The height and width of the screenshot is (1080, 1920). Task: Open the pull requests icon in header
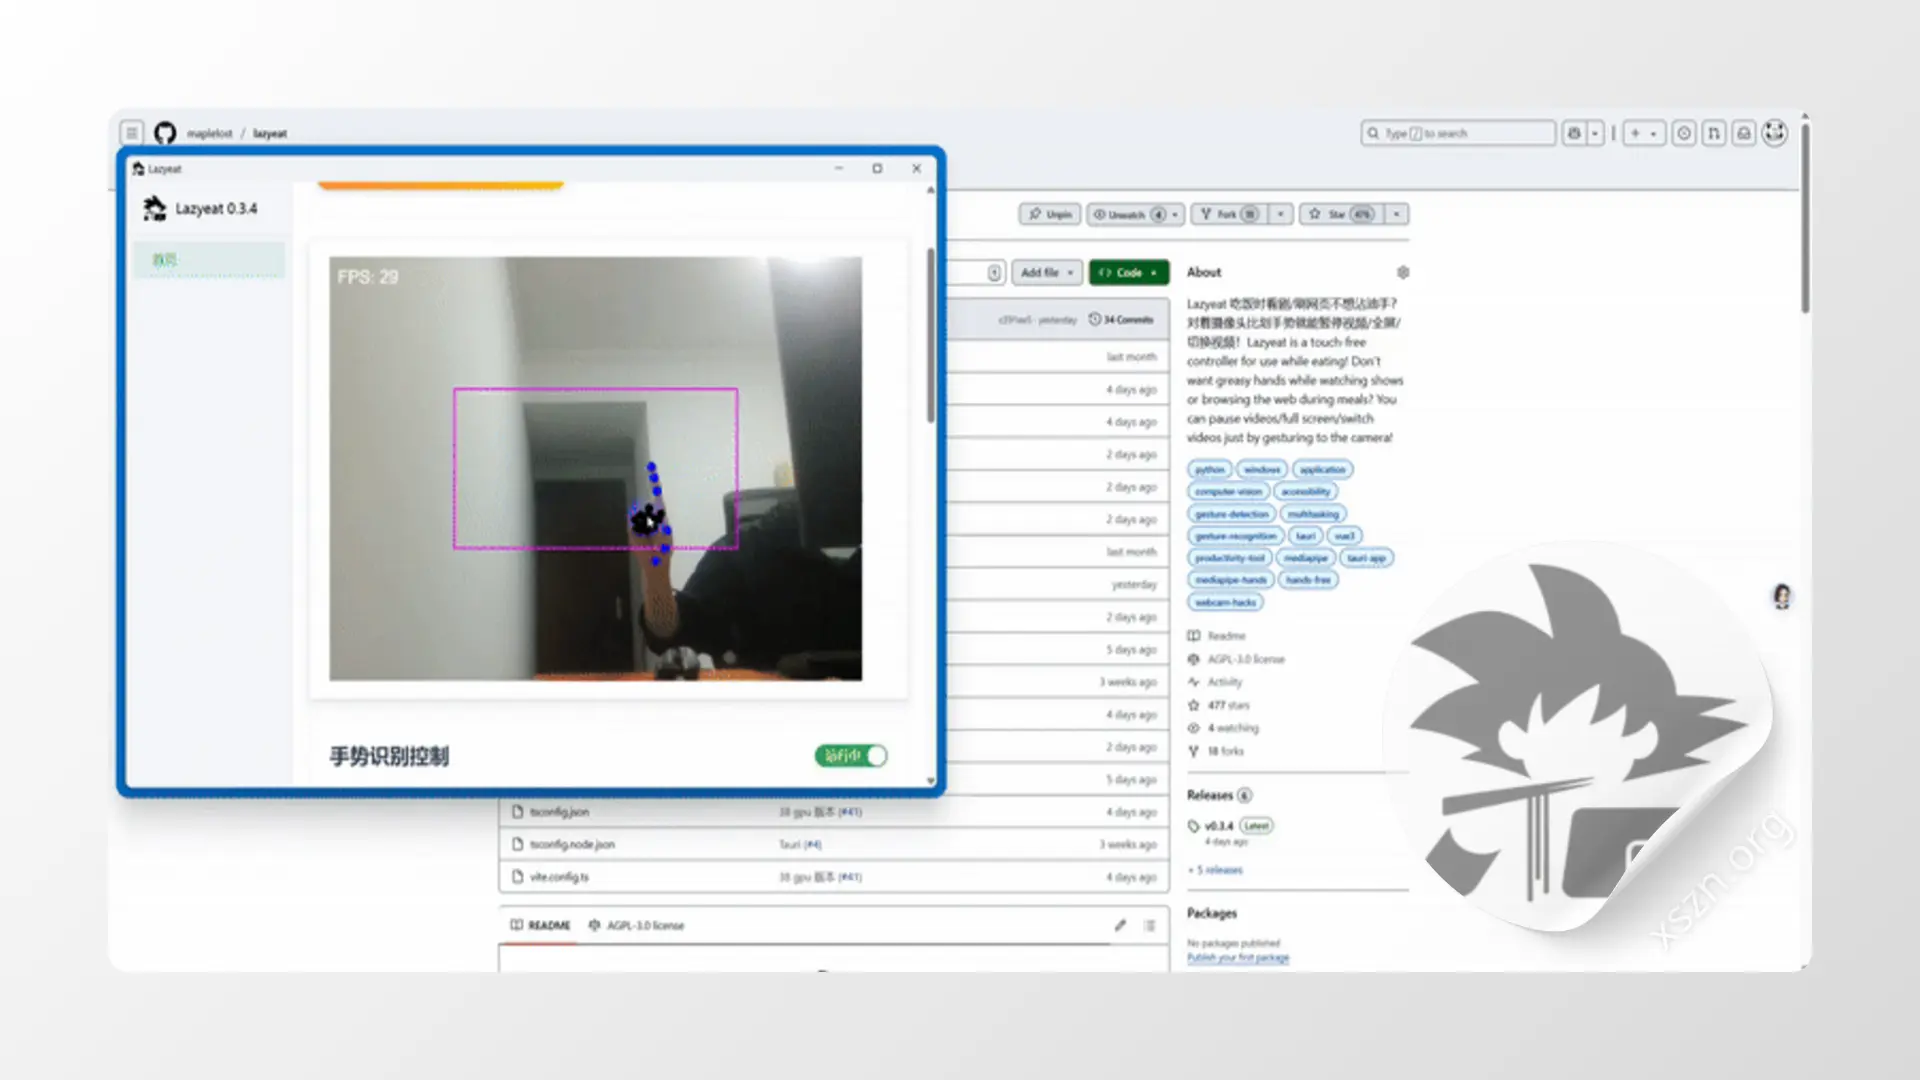[x=1714, y=133]
